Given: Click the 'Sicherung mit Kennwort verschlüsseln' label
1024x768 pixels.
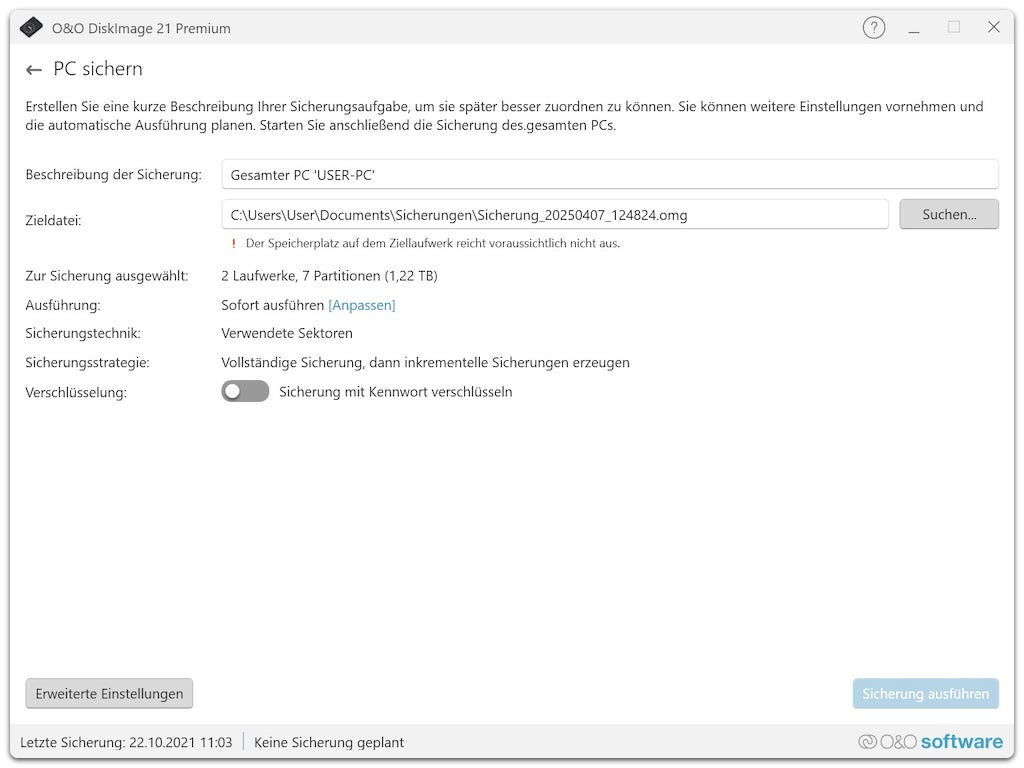Looking at the screenshot, I should tap(396, 392).
